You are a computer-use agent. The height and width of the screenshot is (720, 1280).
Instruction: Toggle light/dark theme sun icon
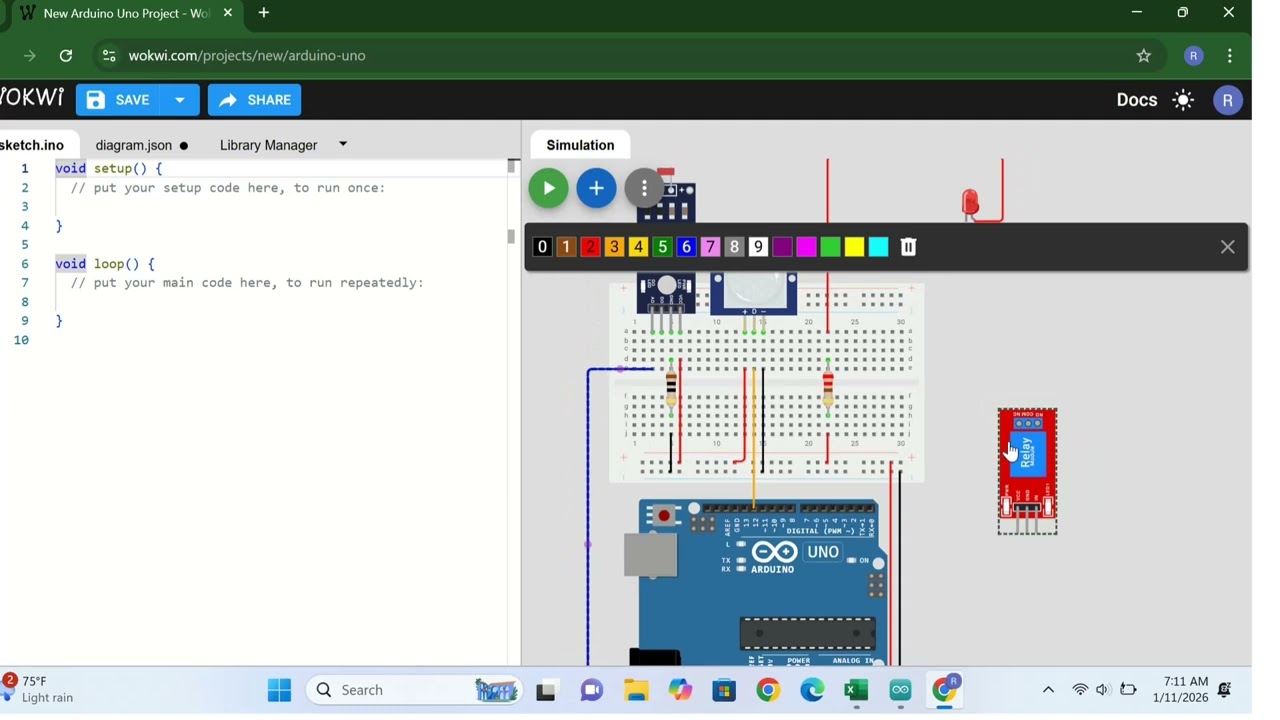[x=1183, y=100]
